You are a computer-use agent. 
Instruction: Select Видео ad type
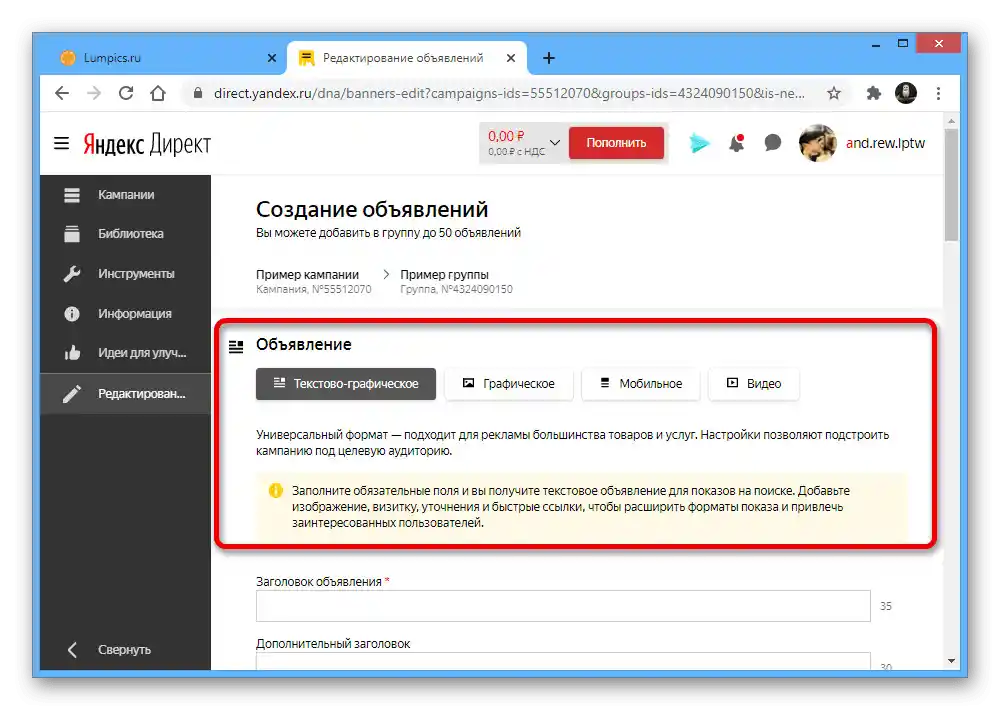coord(754,384)
